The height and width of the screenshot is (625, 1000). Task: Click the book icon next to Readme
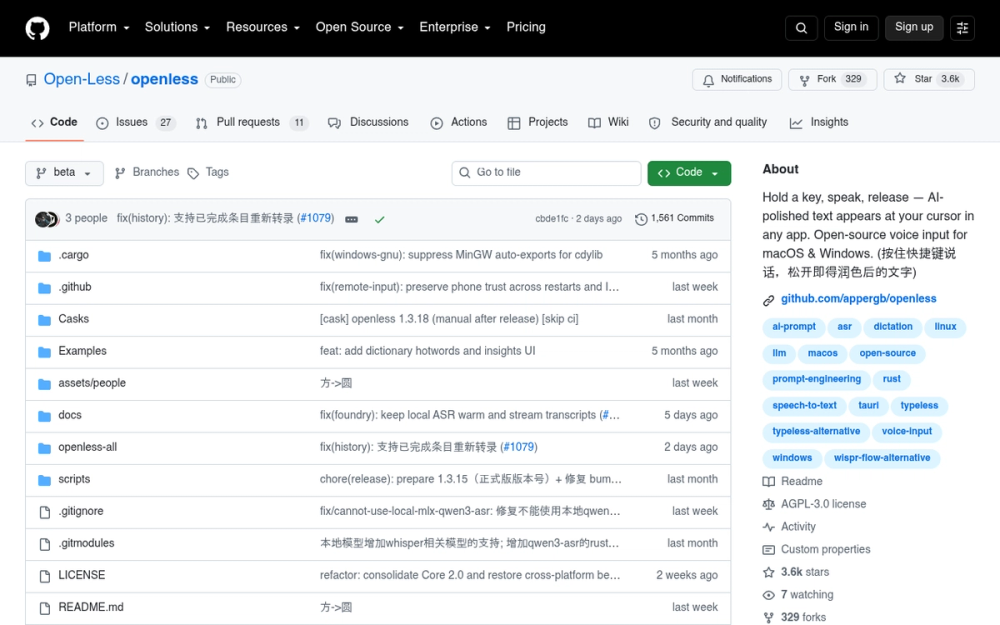click(x=768, y=482)
